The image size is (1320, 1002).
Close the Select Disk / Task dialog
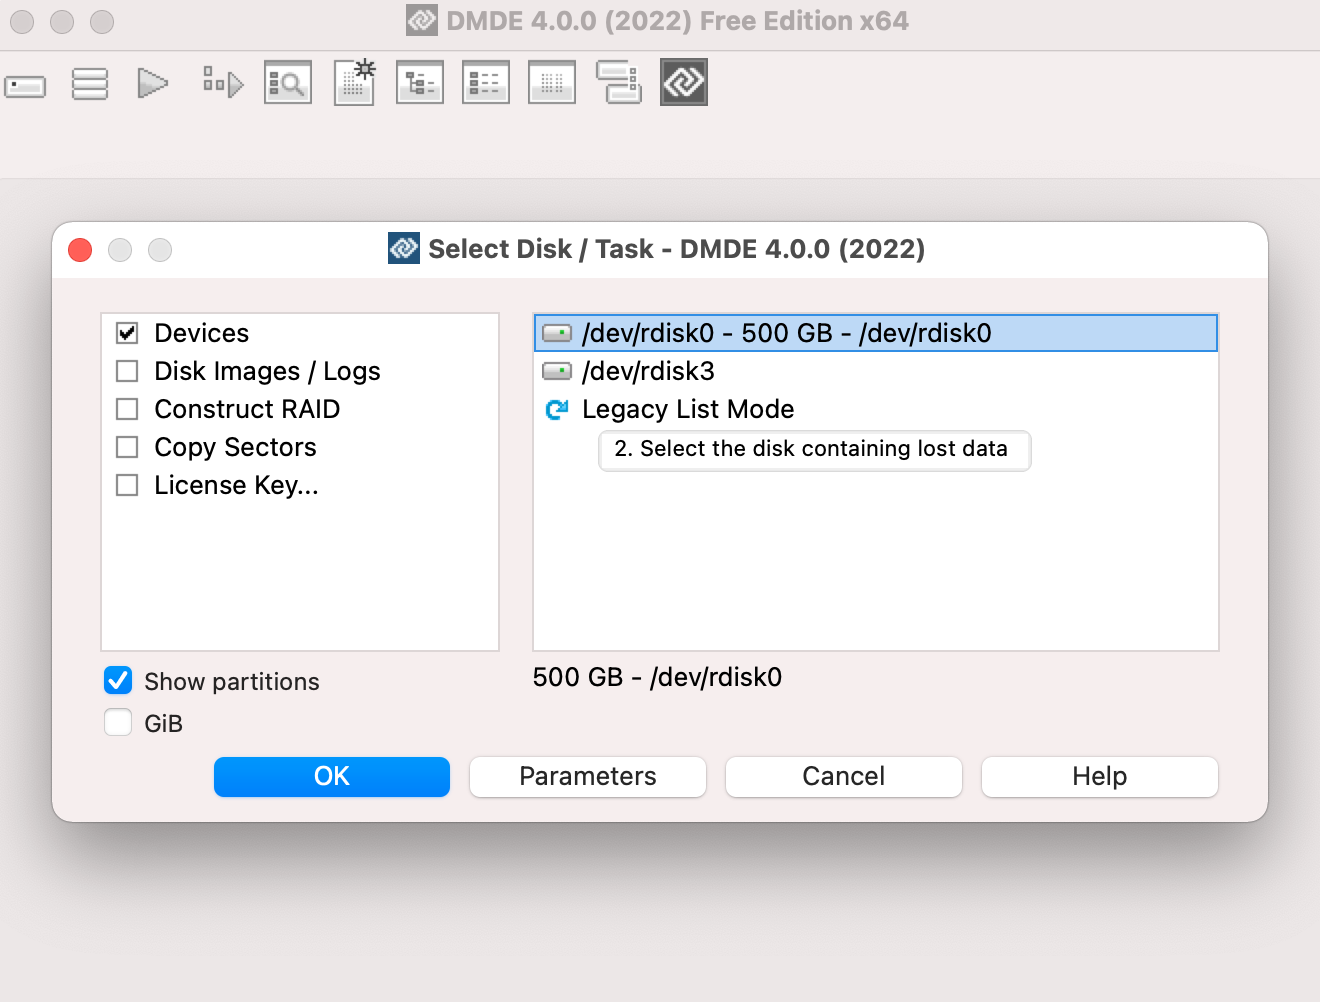tap(80, 249)
